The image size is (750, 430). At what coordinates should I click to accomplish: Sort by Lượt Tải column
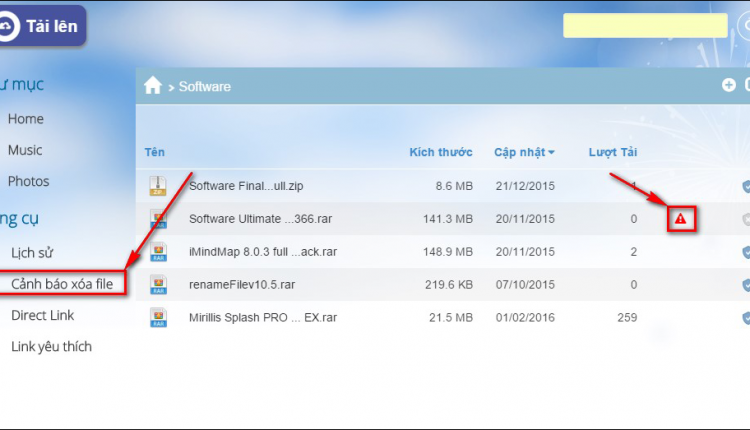tap(613, 152)
